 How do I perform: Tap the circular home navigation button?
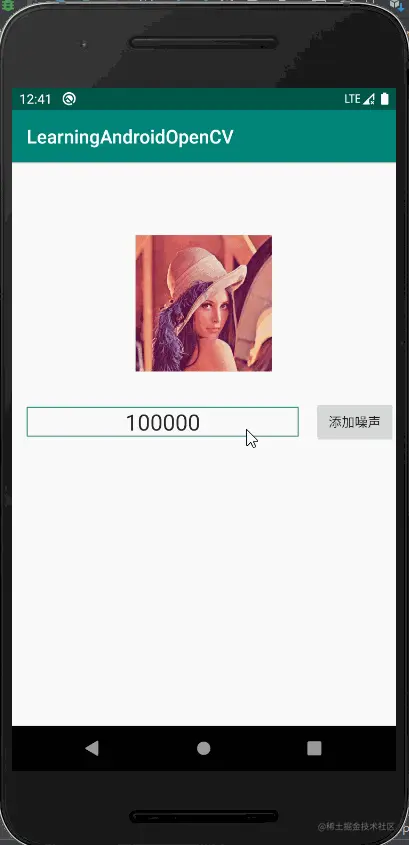click(x=204, y=747)
